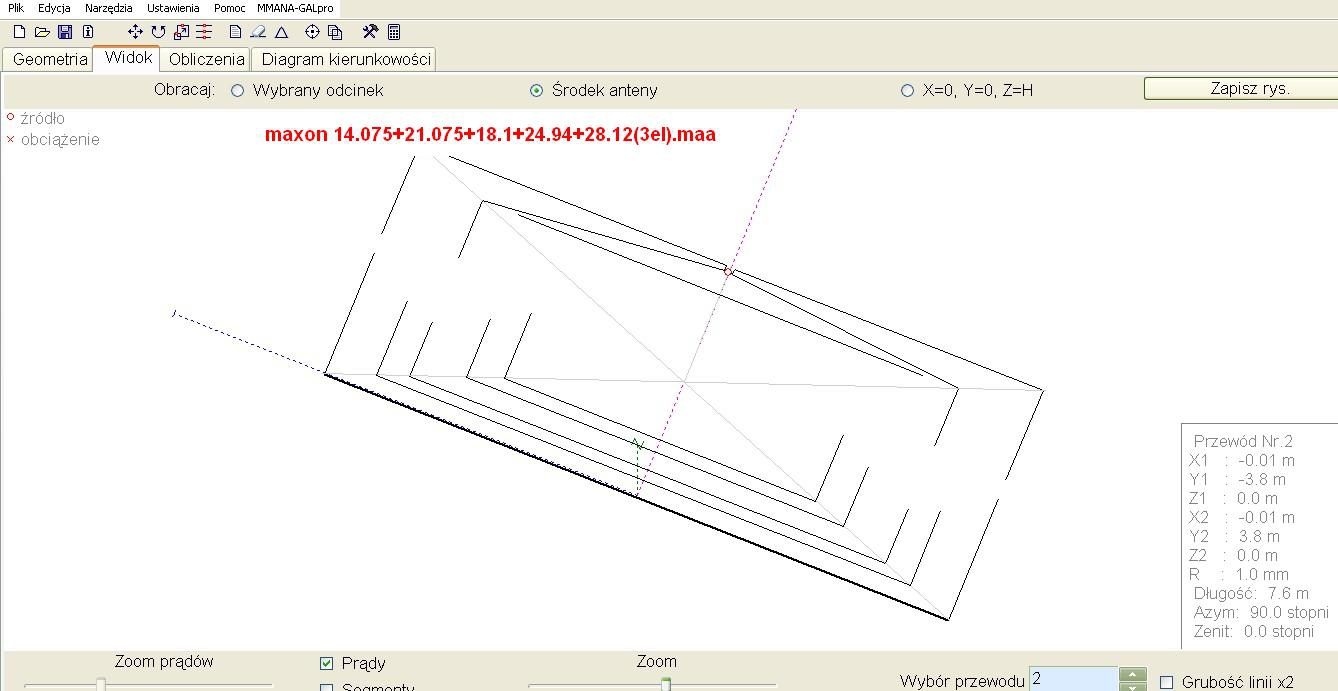Increase the Wybór przewodu wire number

pyautogui.click(x=1132, y=673)
